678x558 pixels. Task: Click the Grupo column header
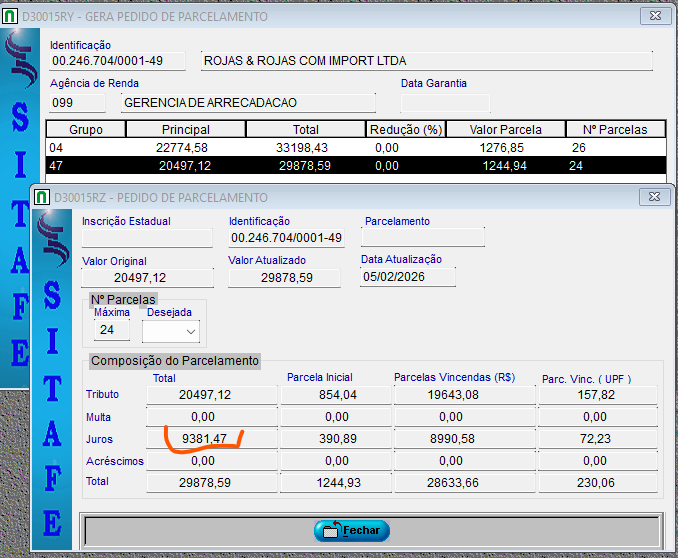pyautogui.click(x=86, y=129)
